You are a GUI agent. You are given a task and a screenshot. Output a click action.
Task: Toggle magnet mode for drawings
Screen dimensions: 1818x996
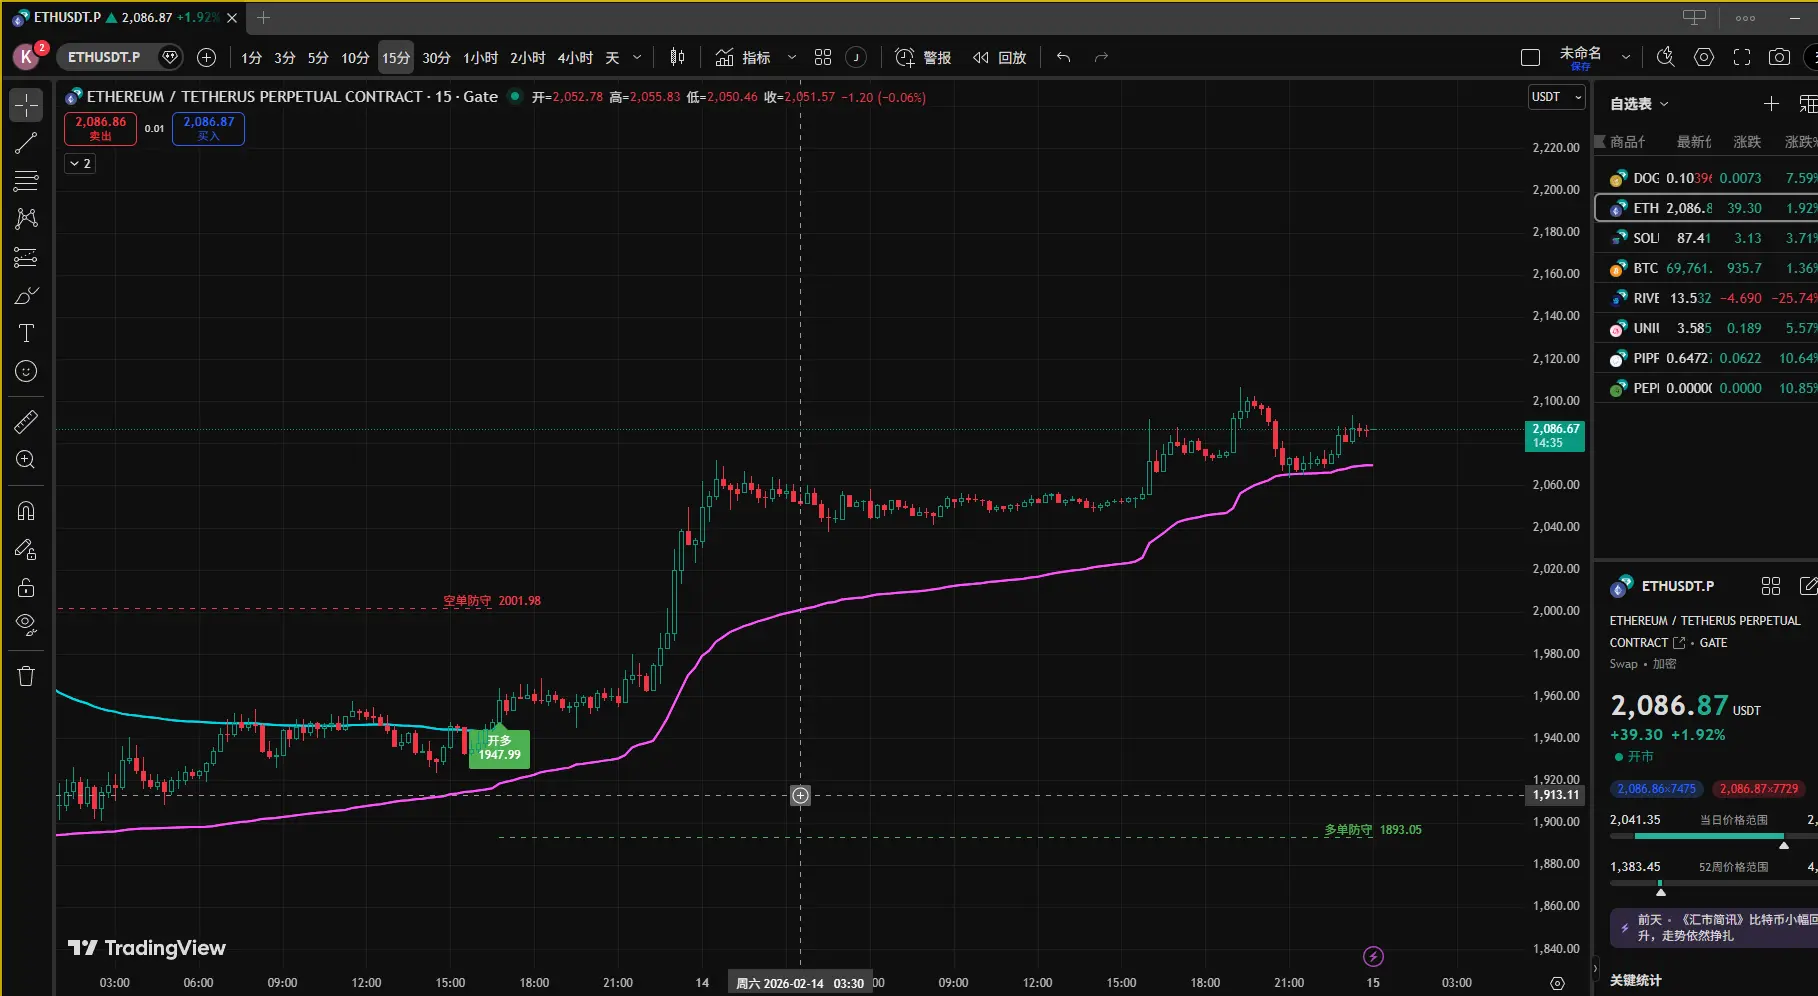[x=26, y=511]
